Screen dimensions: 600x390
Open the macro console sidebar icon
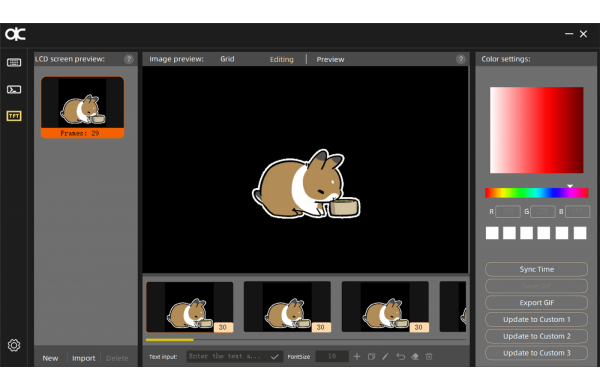14,89
